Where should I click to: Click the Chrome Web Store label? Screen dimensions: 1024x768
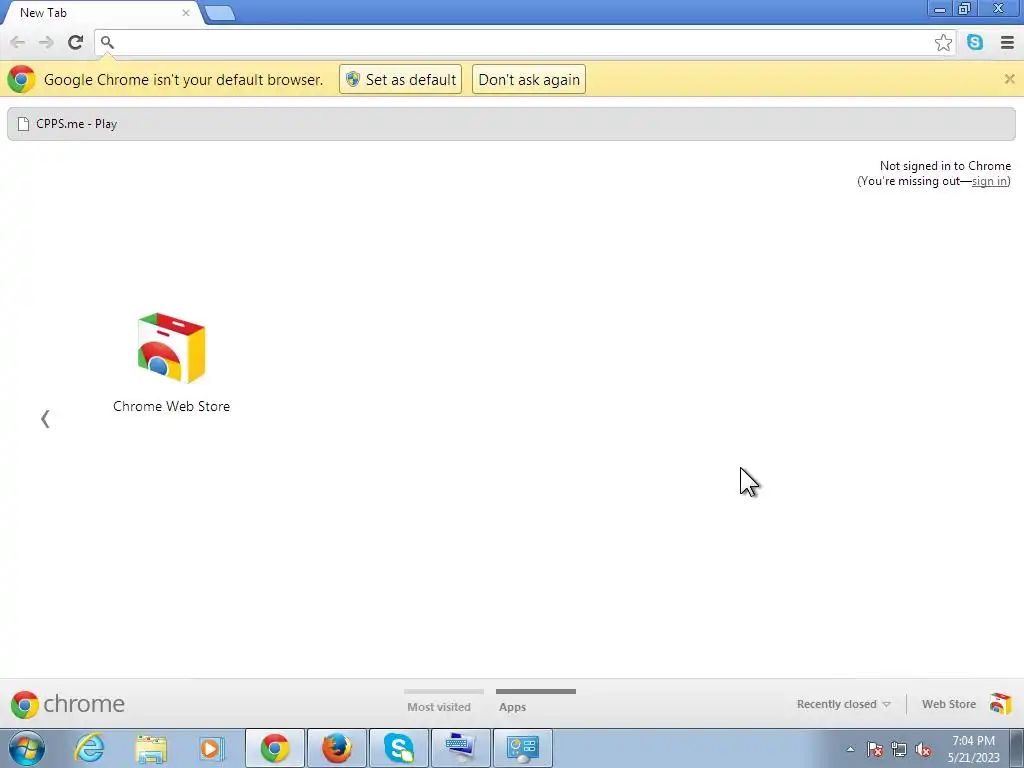point(171,406)
